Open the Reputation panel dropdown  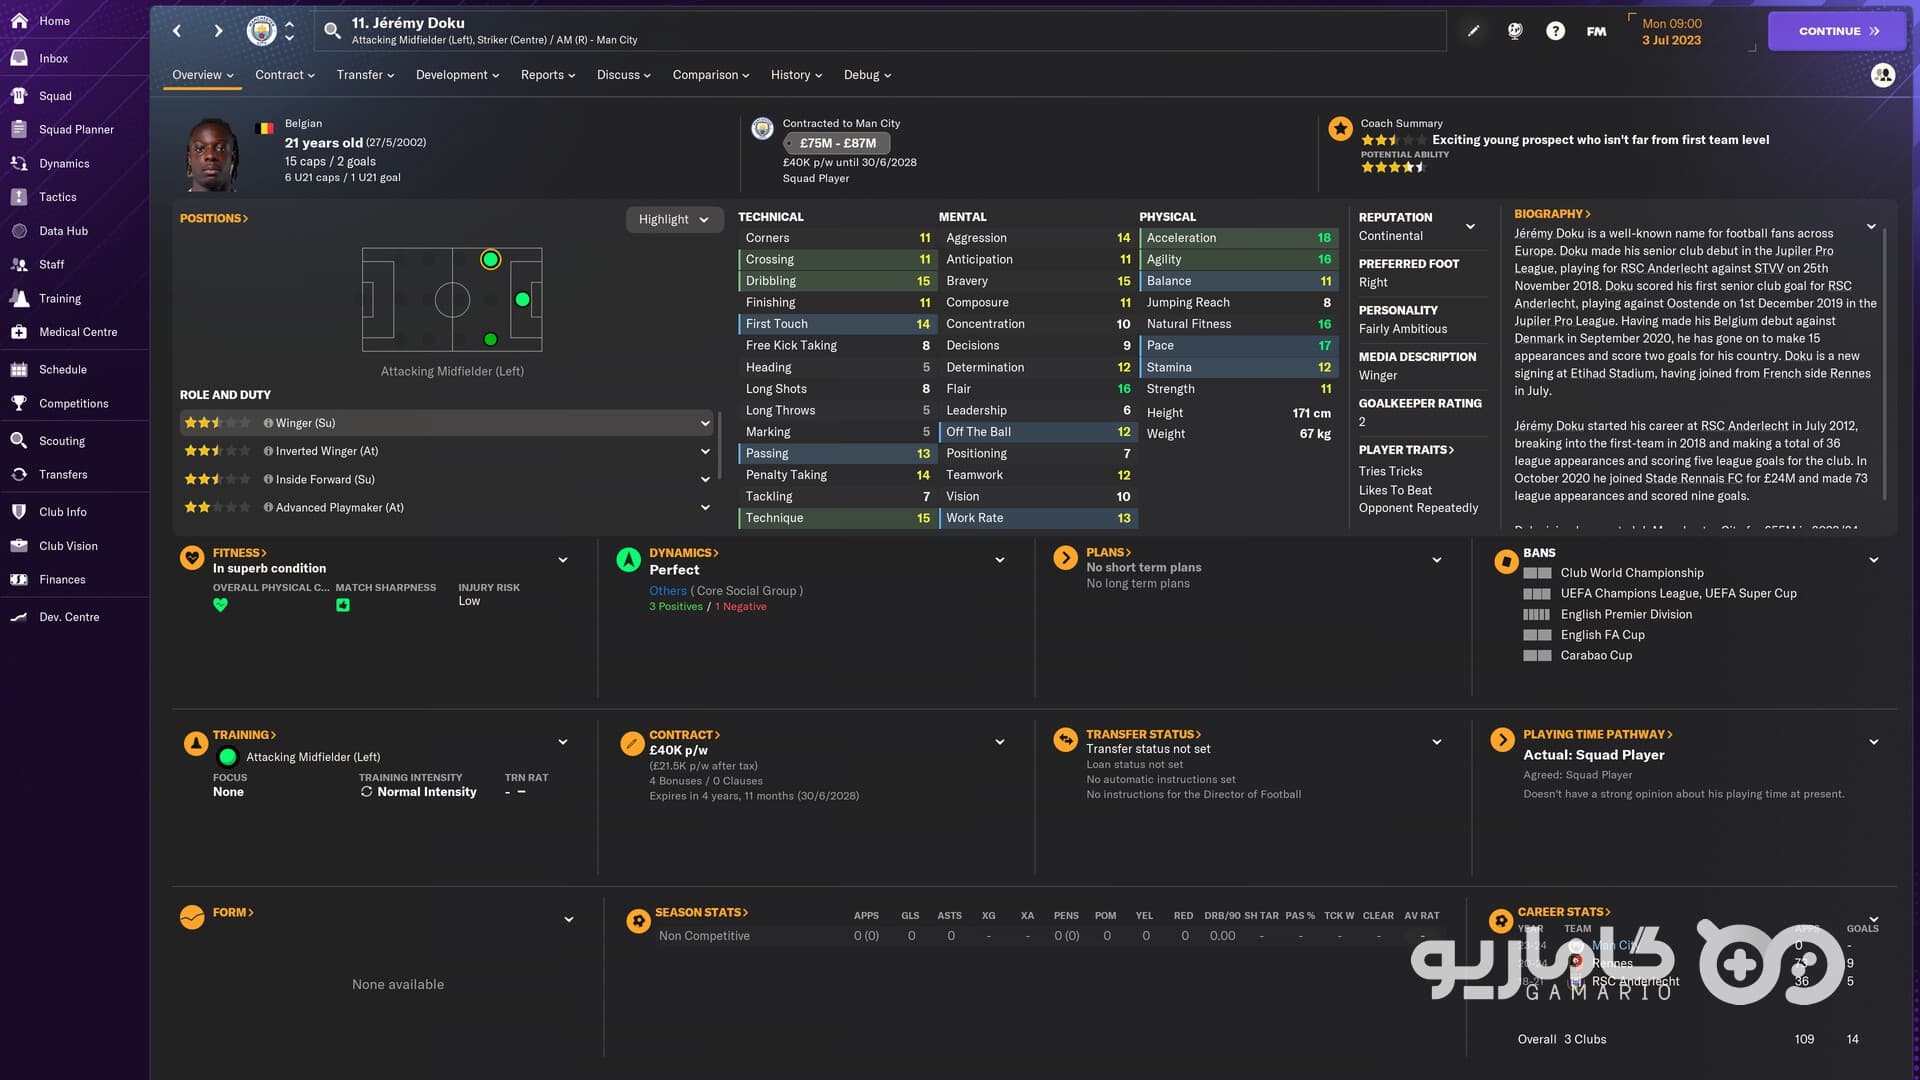1470,227
